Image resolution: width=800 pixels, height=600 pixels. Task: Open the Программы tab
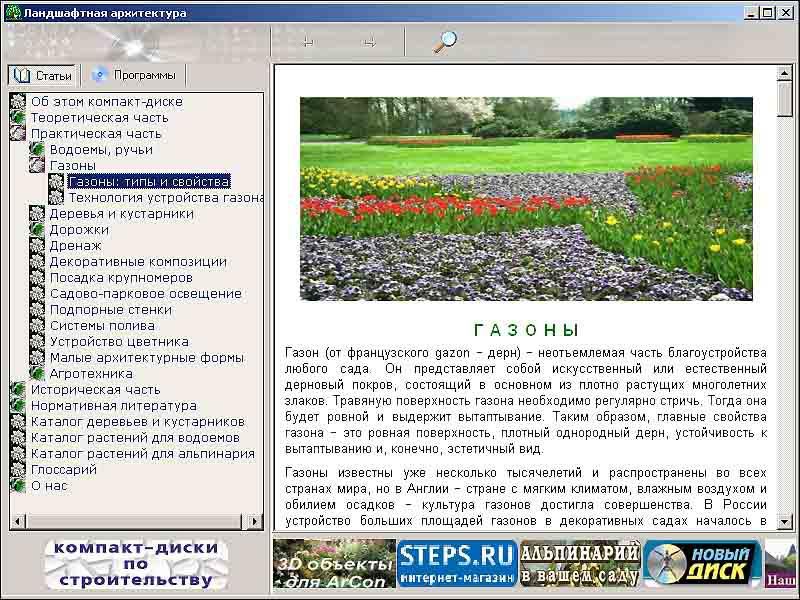134,75
